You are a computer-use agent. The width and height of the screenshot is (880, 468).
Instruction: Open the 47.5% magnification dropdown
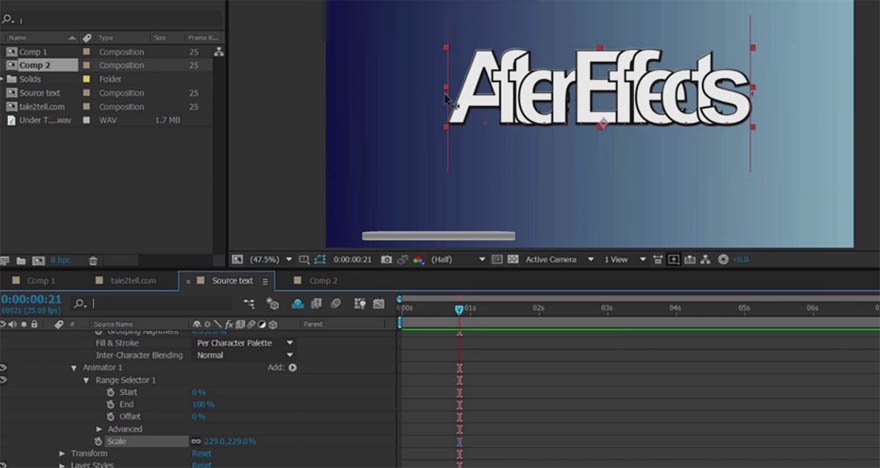point(271,259)
